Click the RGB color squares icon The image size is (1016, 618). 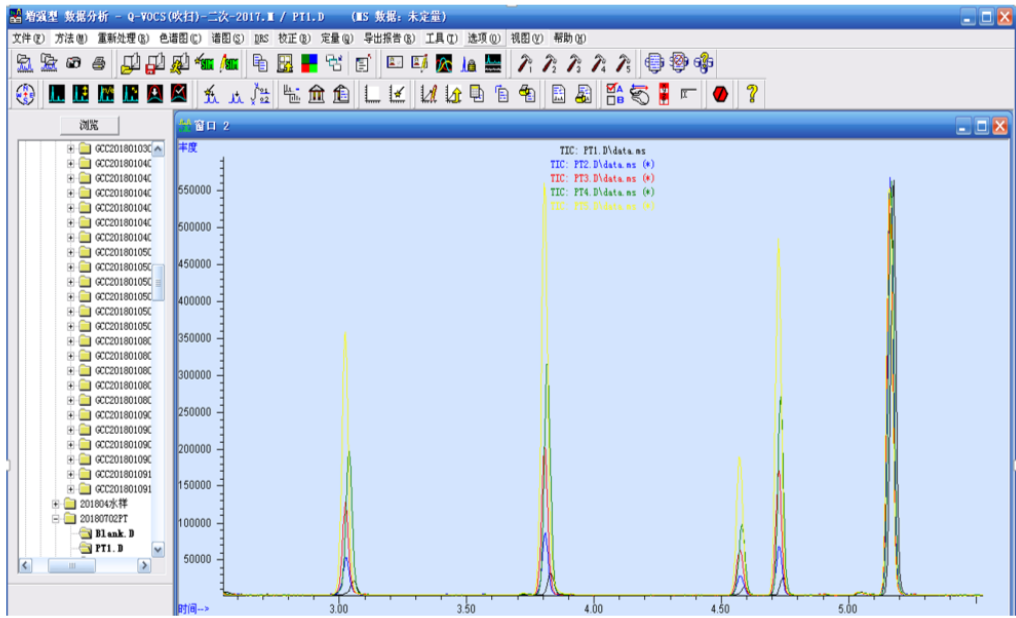[309, 64]
